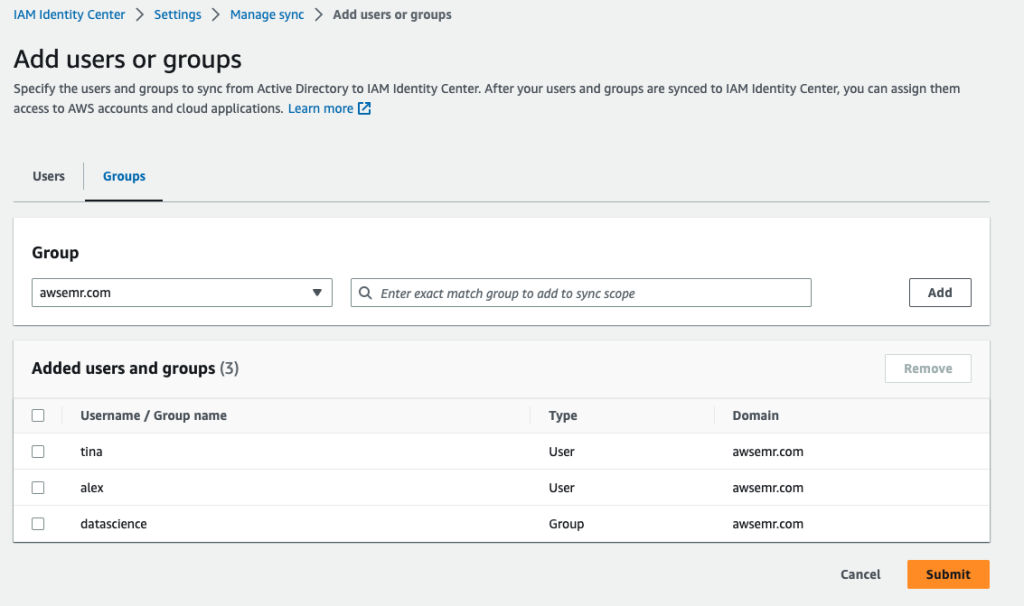Return to Manage sync breadcrumb
The height and width of the screenshot is (606, 1024).
[267, 15]
